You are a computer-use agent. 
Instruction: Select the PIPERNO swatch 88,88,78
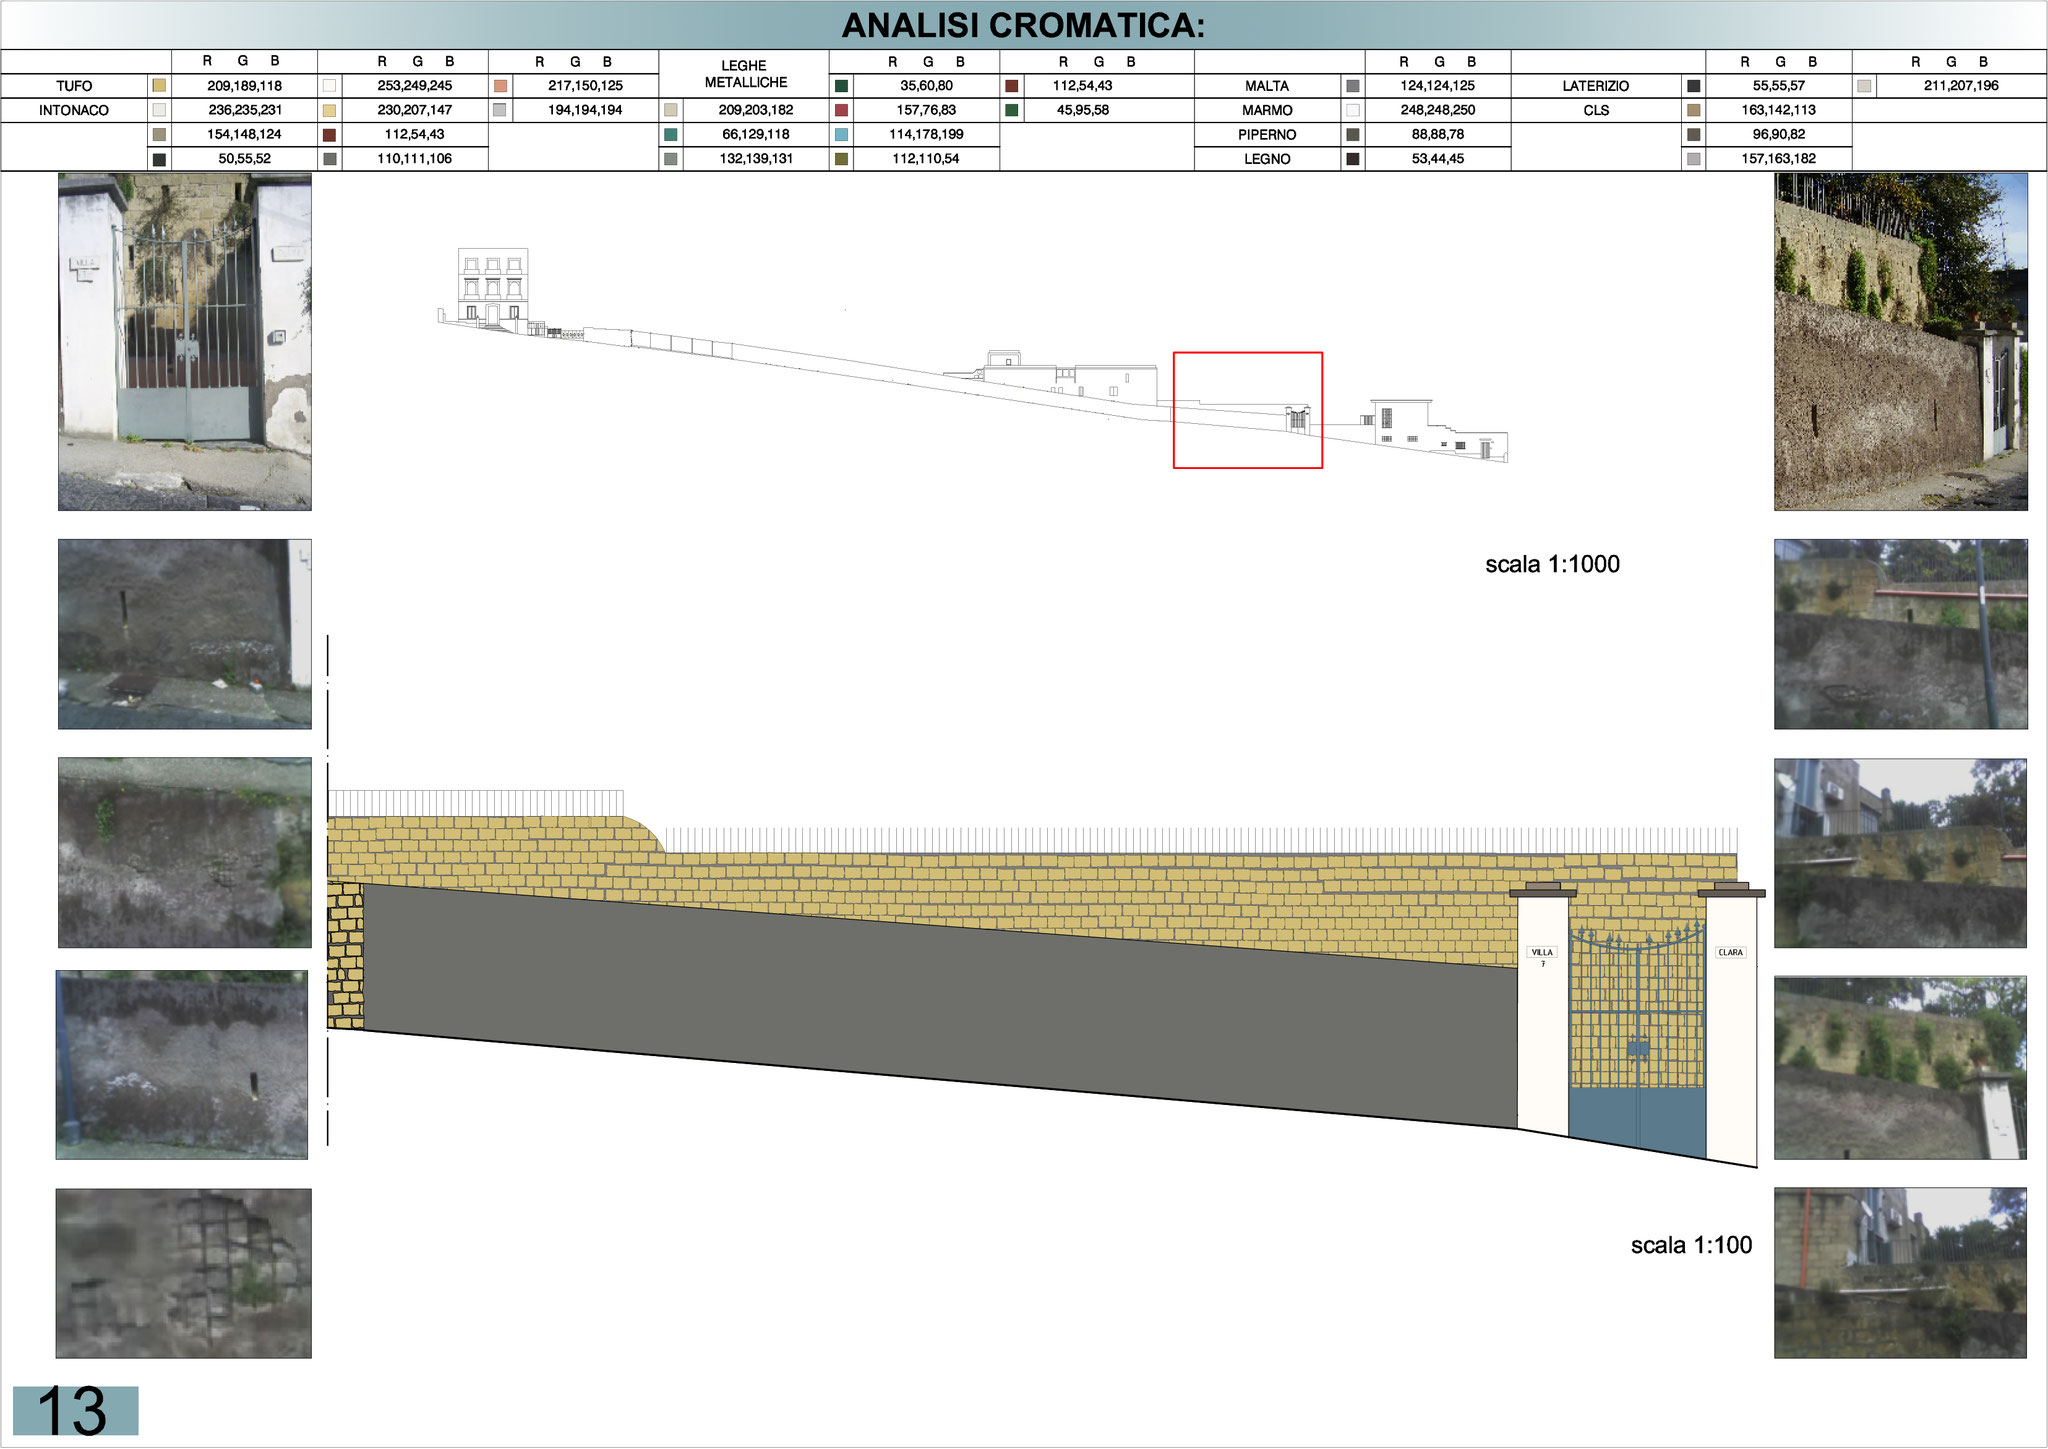click(1353, 134)
